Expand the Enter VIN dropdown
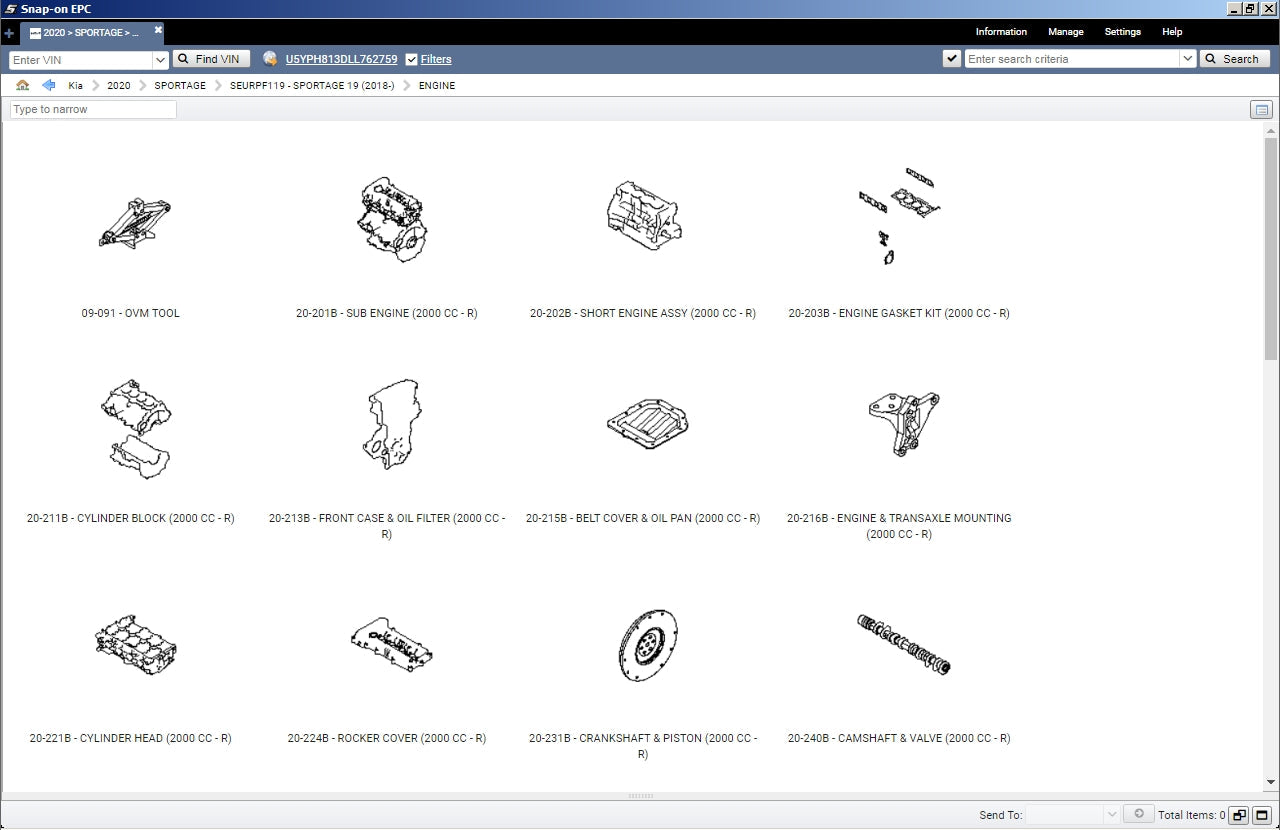The image size is (1280, 830). click(161, 59)
